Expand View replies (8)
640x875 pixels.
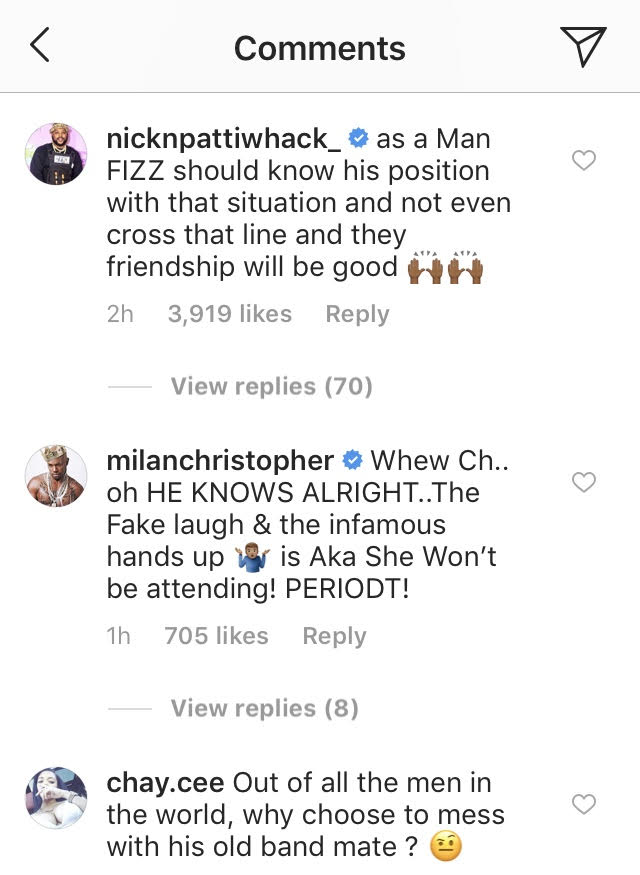tap(264, 708)
